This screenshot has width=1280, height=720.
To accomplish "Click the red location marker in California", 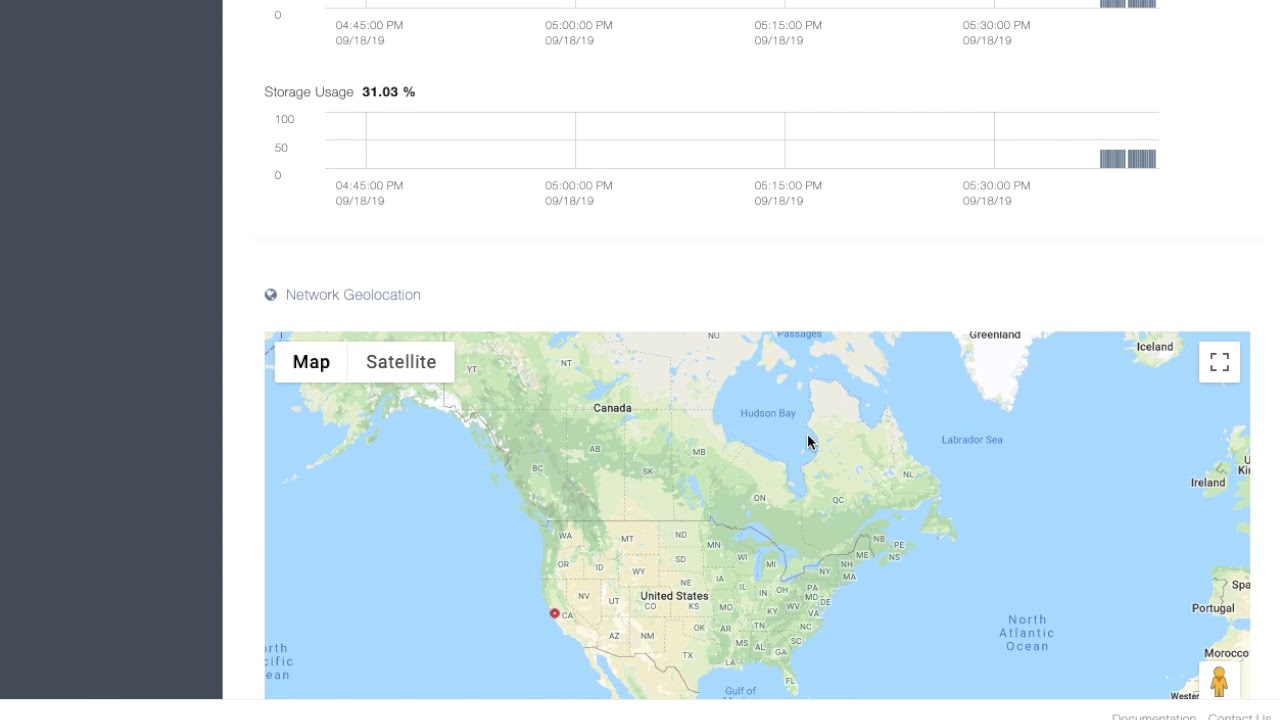I will (554, 613).
